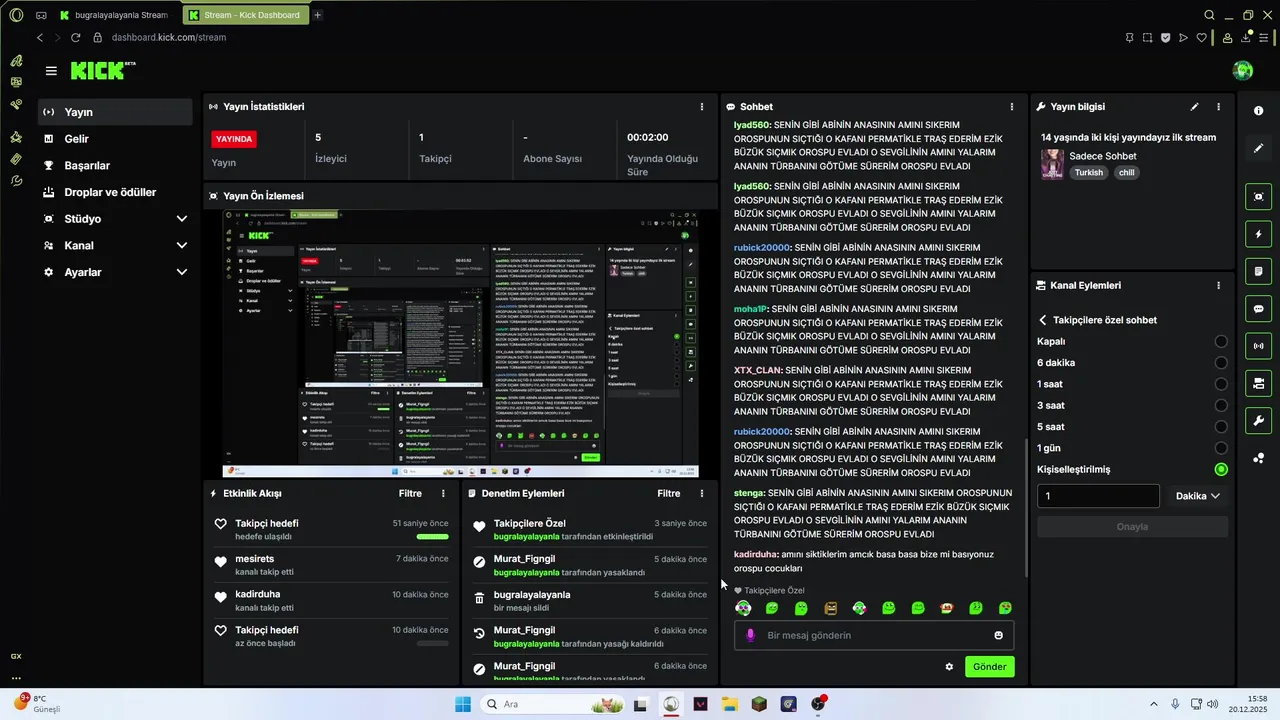The image size is (1280, 720).
Task: Open the info icon in the right rail
Action: tap(1258, 111)
